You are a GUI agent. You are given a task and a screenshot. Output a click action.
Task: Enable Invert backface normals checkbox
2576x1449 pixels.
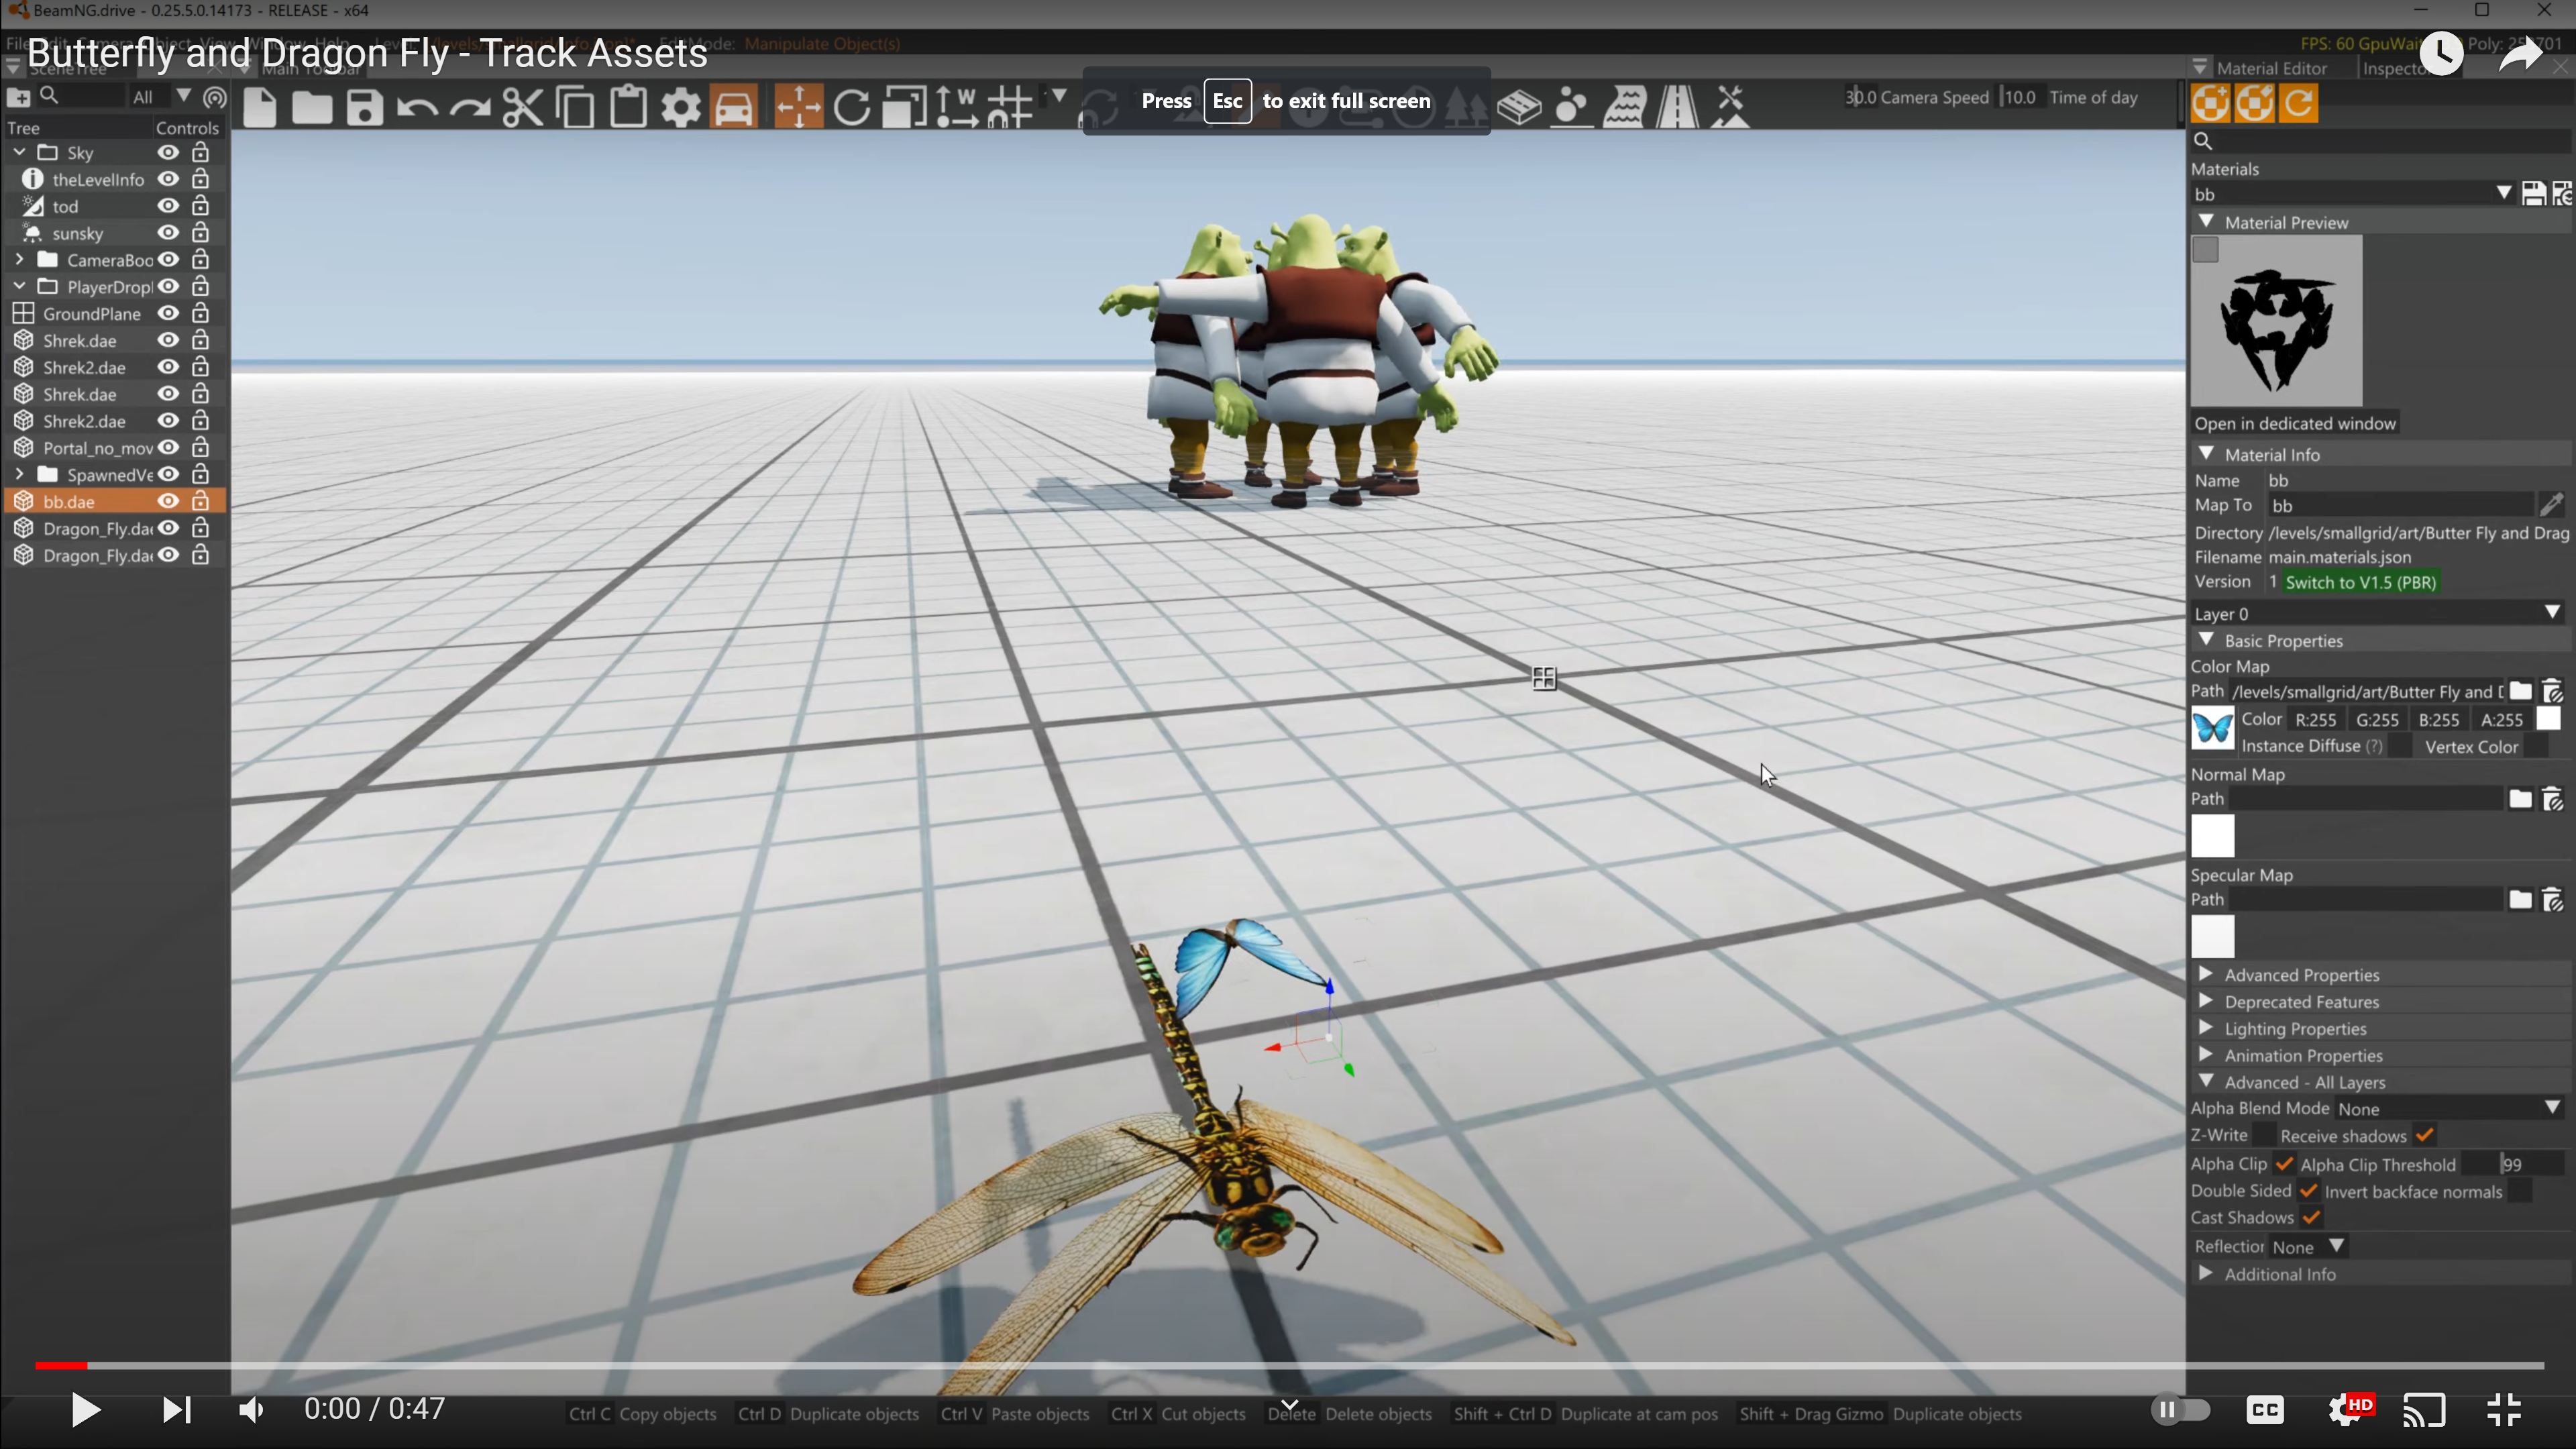tap(2521, 1191)
